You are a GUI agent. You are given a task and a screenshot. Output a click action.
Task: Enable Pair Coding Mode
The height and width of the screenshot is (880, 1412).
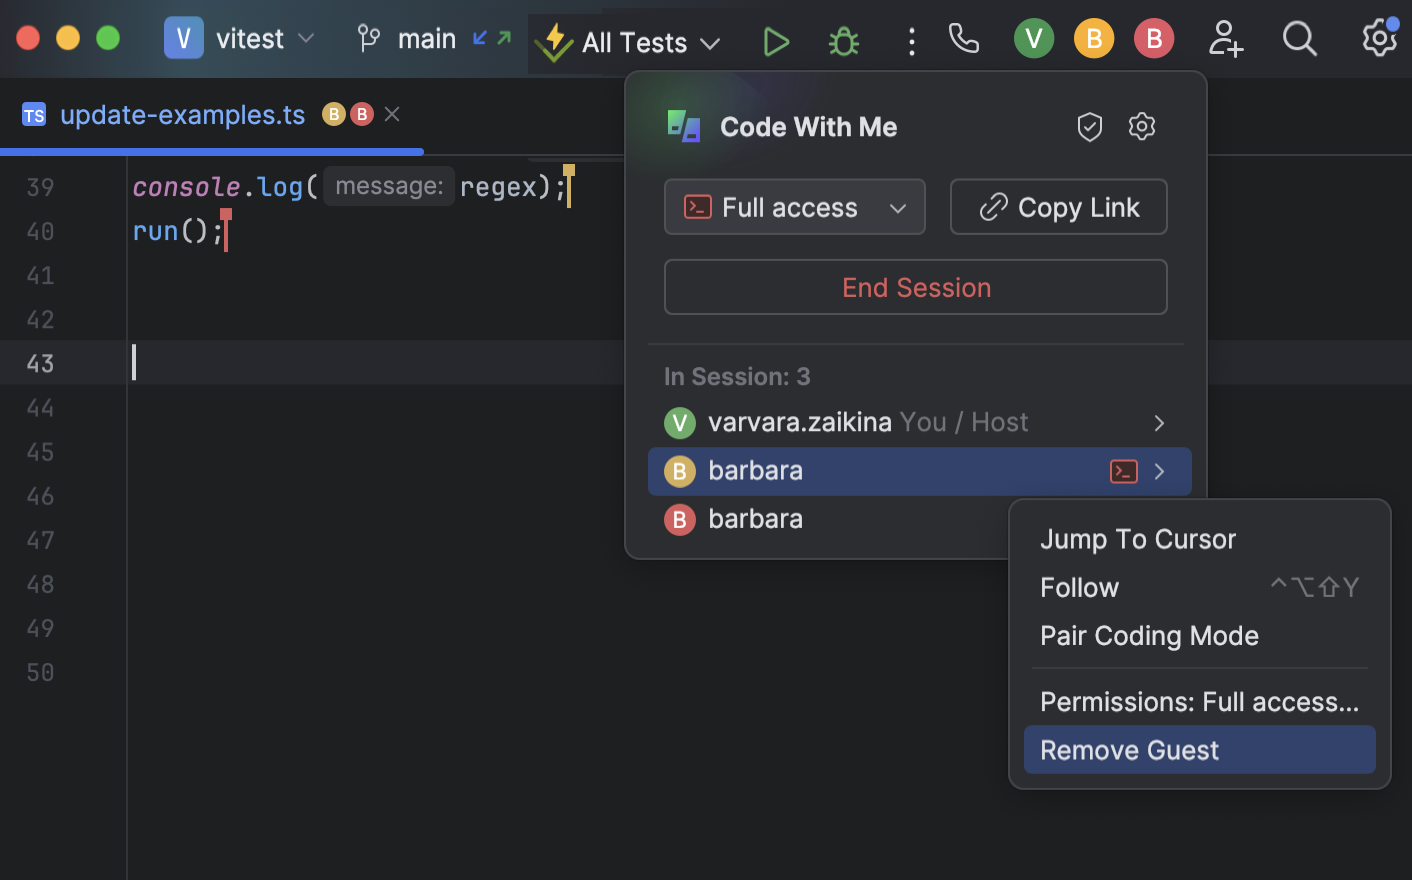[x=1150, y=636]
